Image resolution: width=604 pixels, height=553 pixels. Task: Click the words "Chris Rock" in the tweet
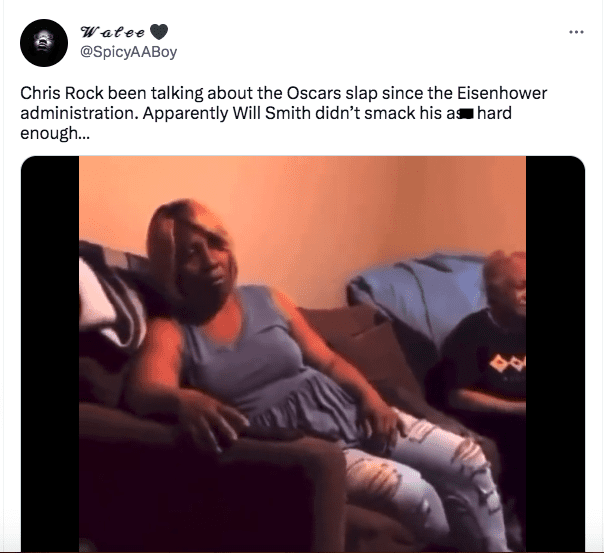point(62,93)
